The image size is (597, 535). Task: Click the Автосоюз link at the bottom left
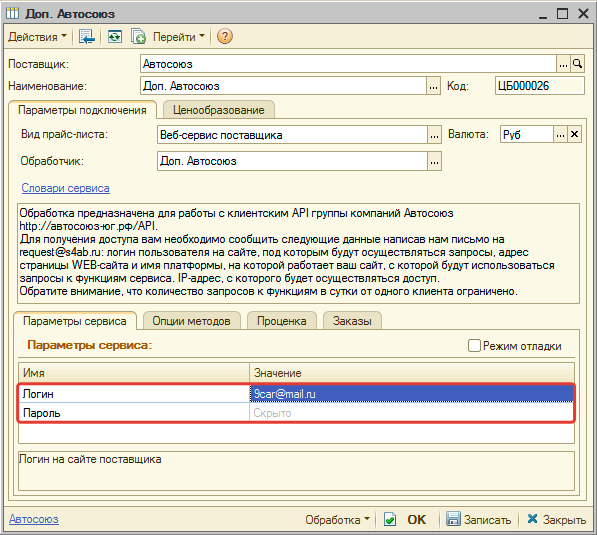[x=34, y=519]
